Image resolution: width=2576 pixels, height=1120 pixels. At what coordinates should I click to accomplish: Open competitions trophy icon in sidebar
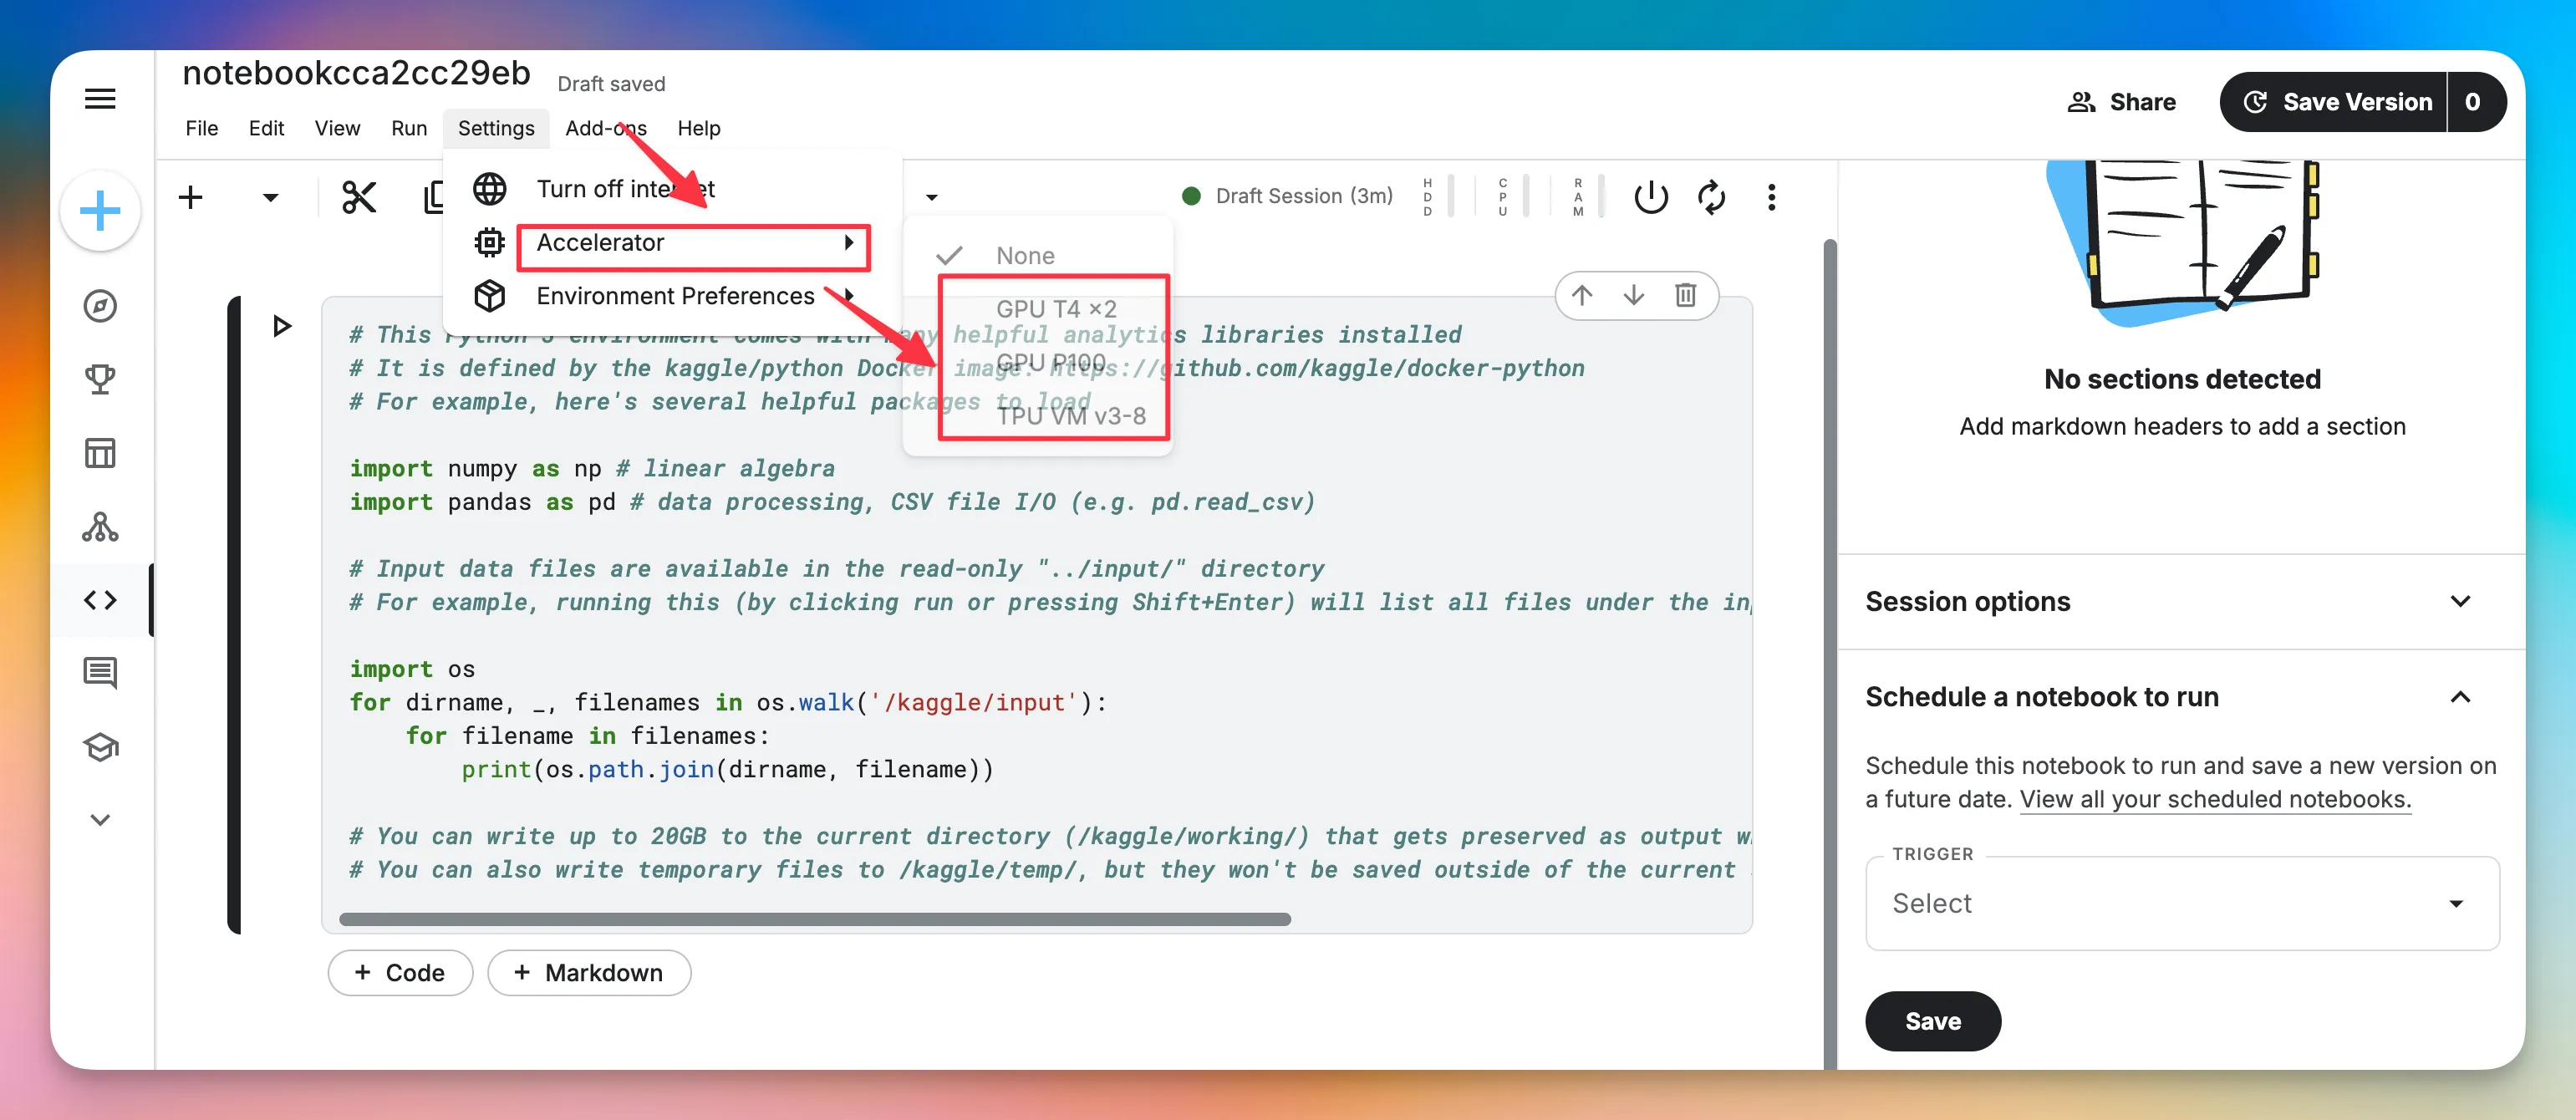pyautogui.click(x=100, y=379)
